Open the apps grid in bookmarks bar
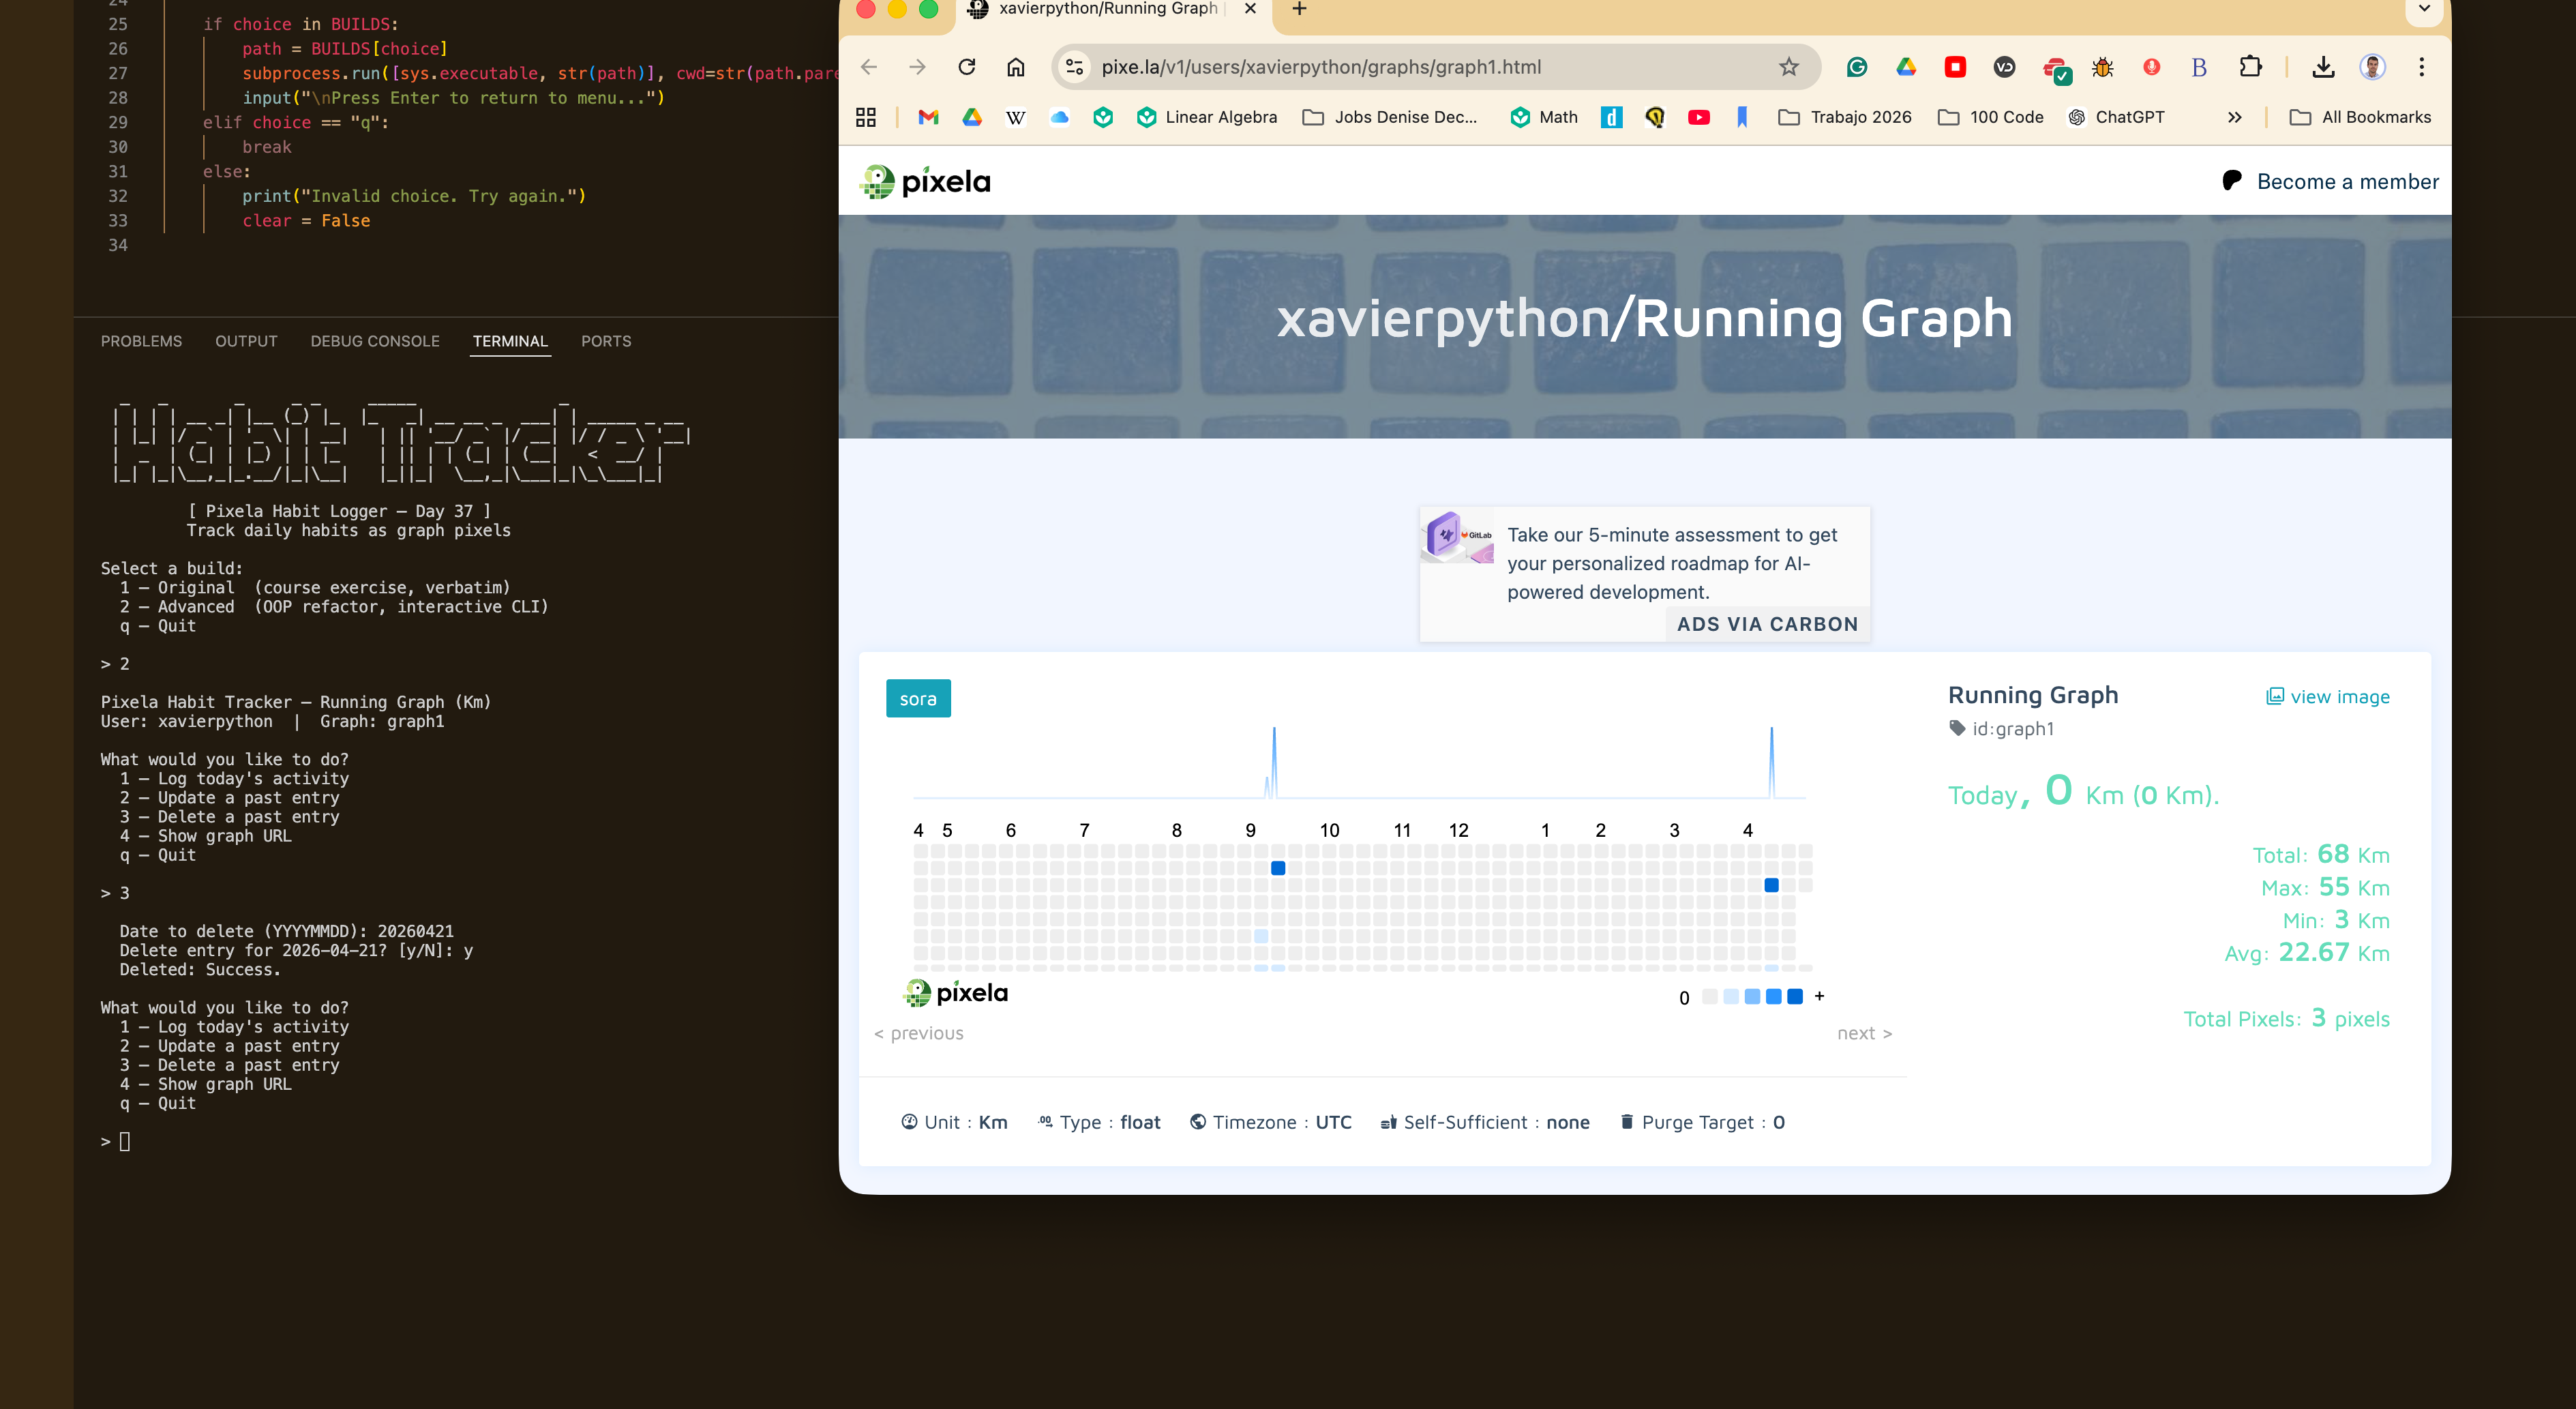Viewport: 2576px width, 1409px height. (866, 117)
